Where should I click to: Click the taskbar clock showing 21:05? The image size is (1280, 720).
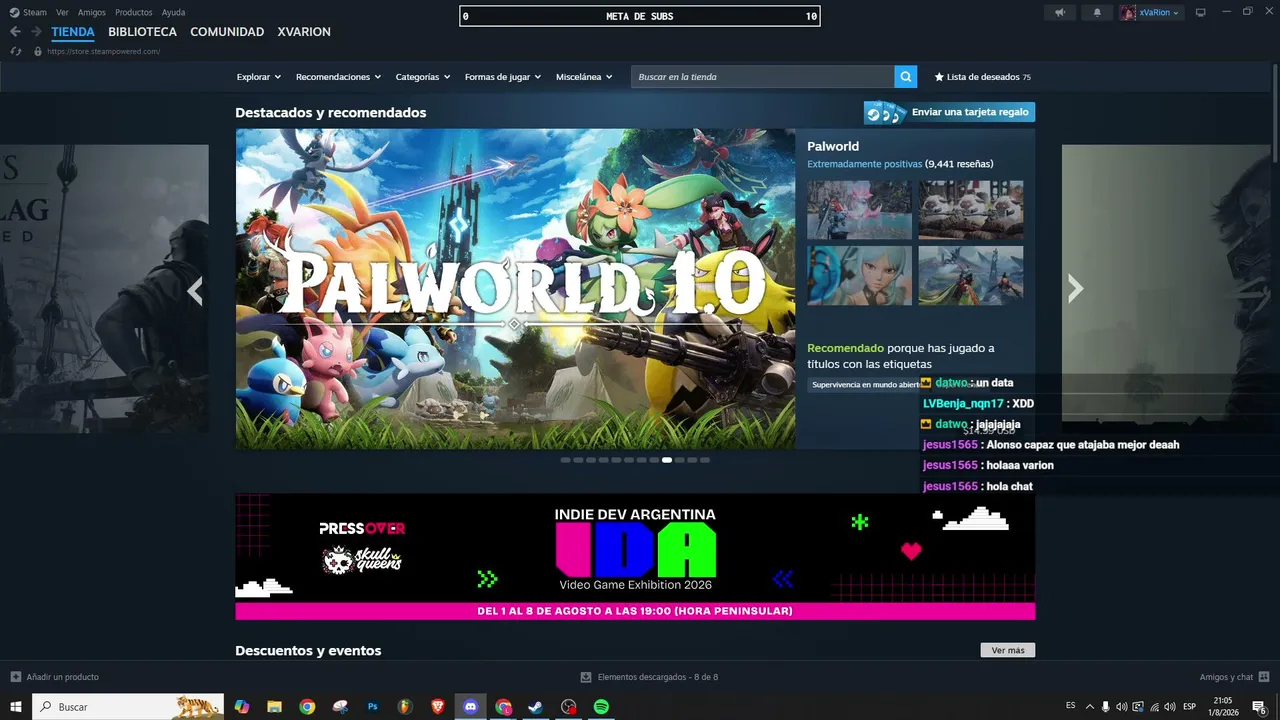coord(1223,707)
